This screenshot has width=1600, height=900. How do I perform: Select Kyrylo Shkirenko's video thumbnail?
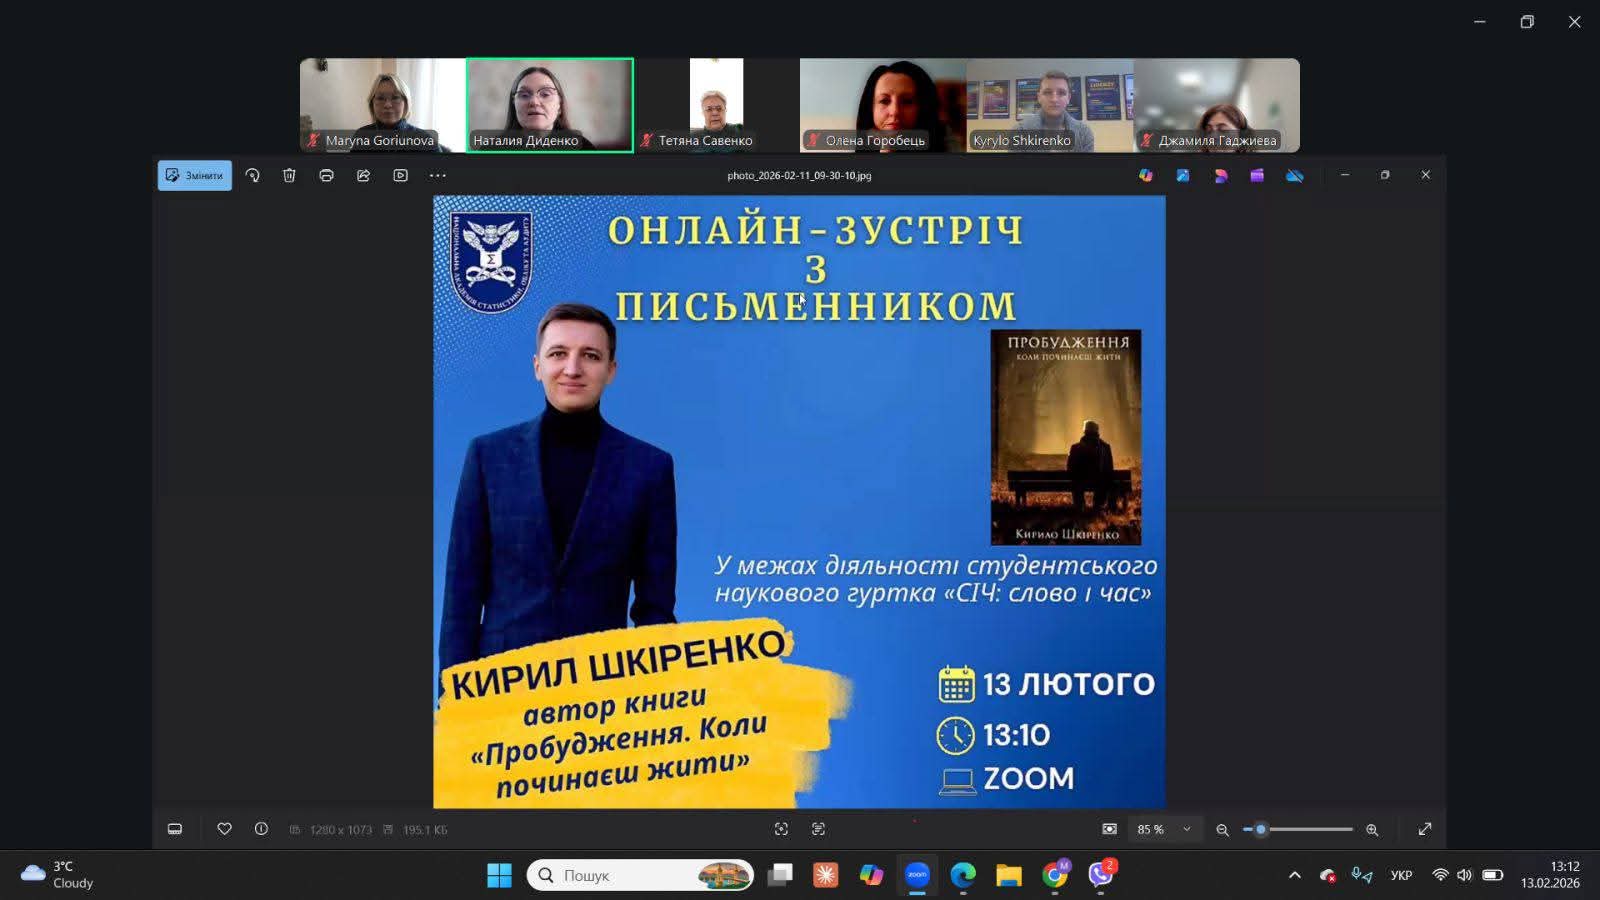coord(1050,105)
